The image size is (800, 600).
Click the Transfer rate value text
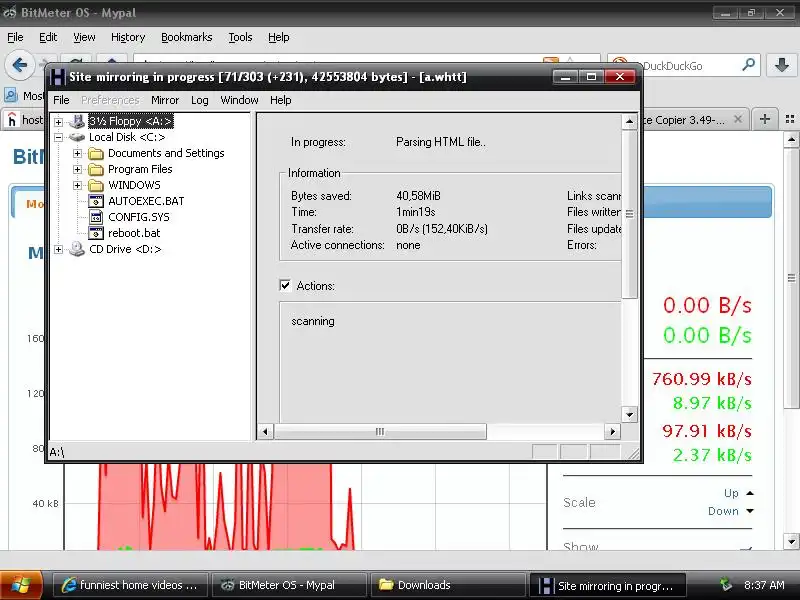click(x=442, y=229)
